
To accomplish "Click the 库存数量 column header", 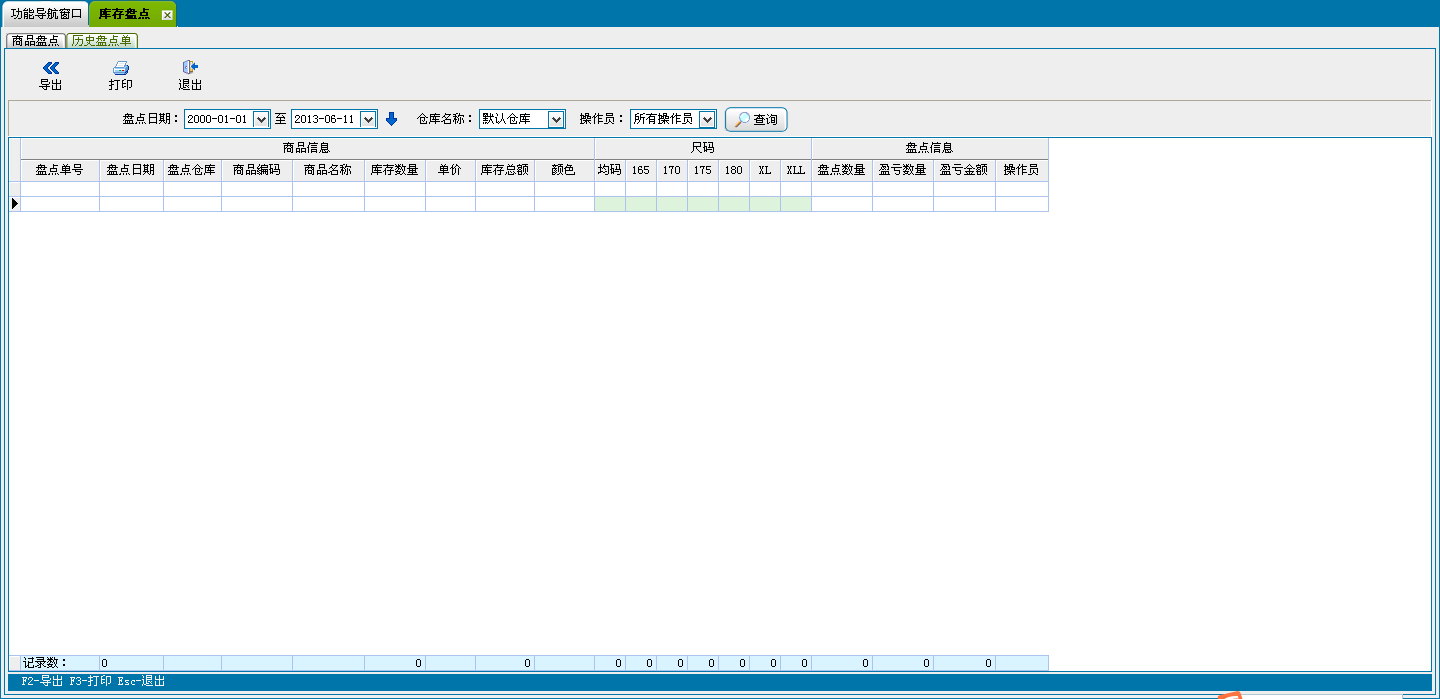I will click(394, 170).
